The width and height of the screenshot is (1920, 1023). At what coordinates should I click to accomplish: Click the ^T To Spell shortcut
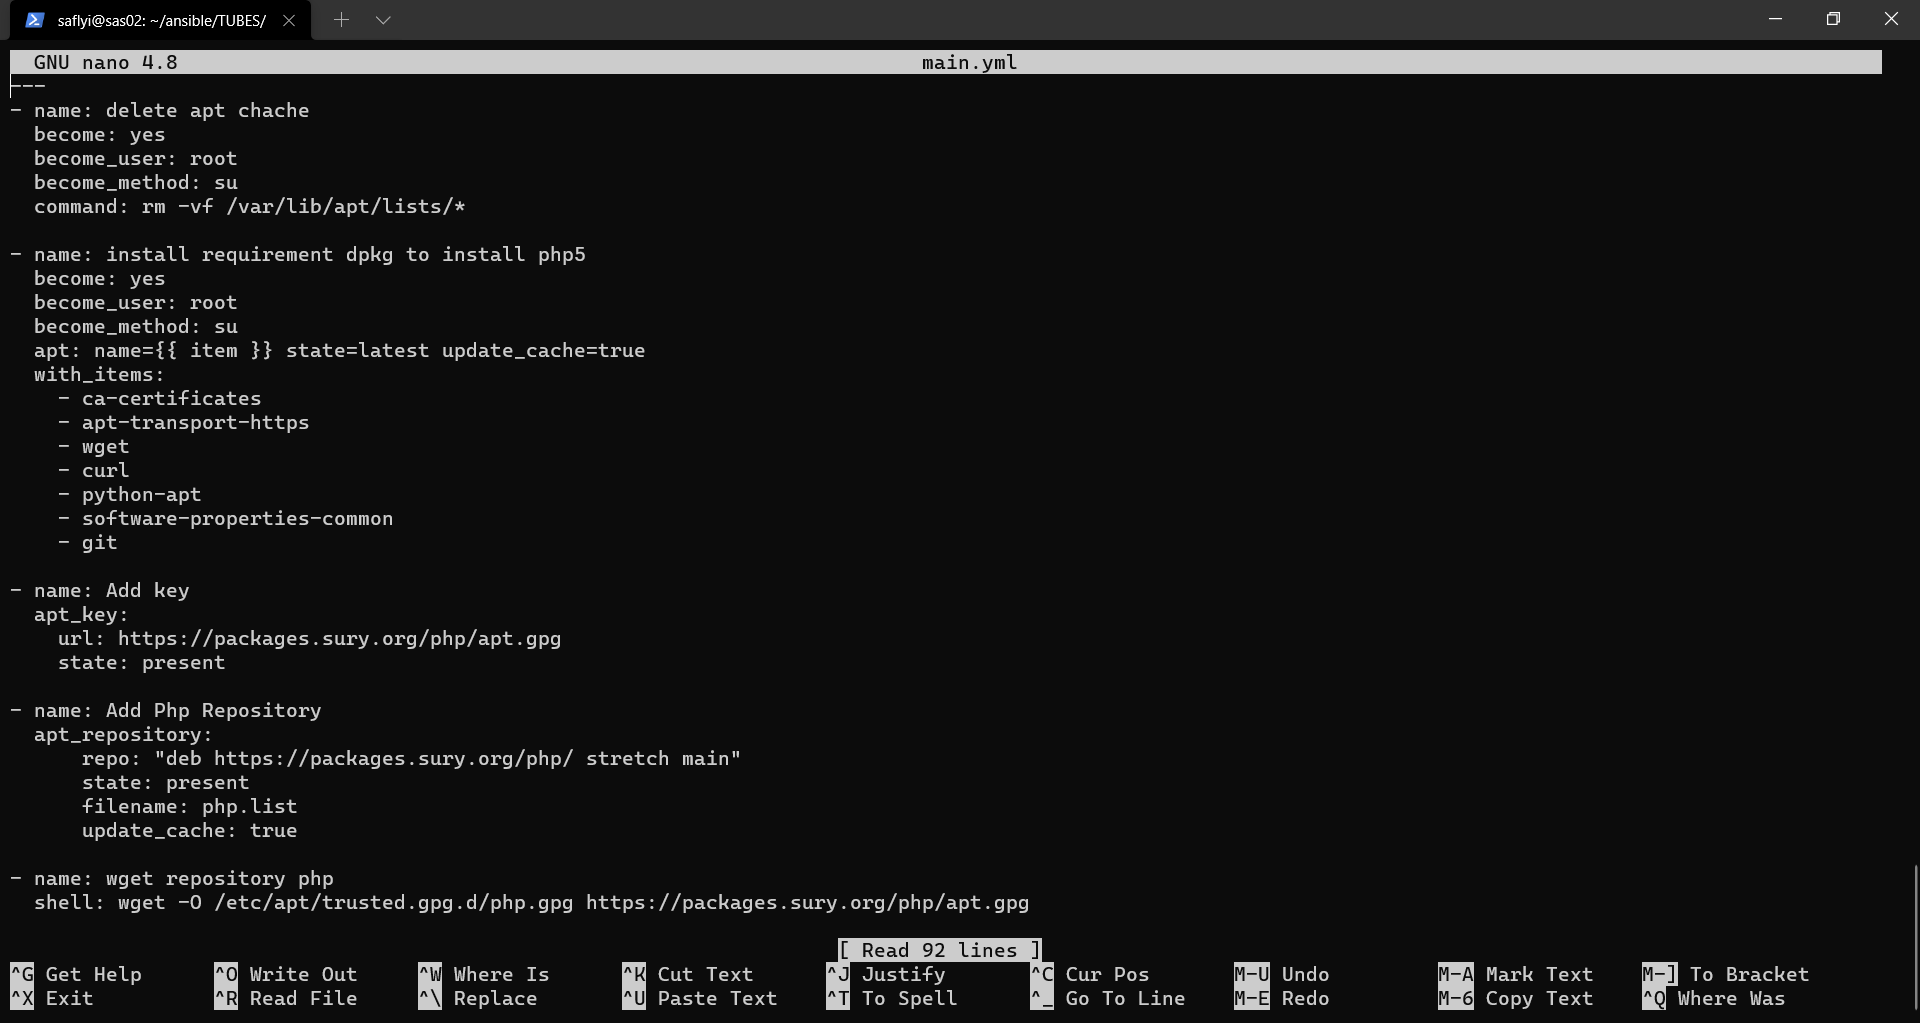click(892, 998)
